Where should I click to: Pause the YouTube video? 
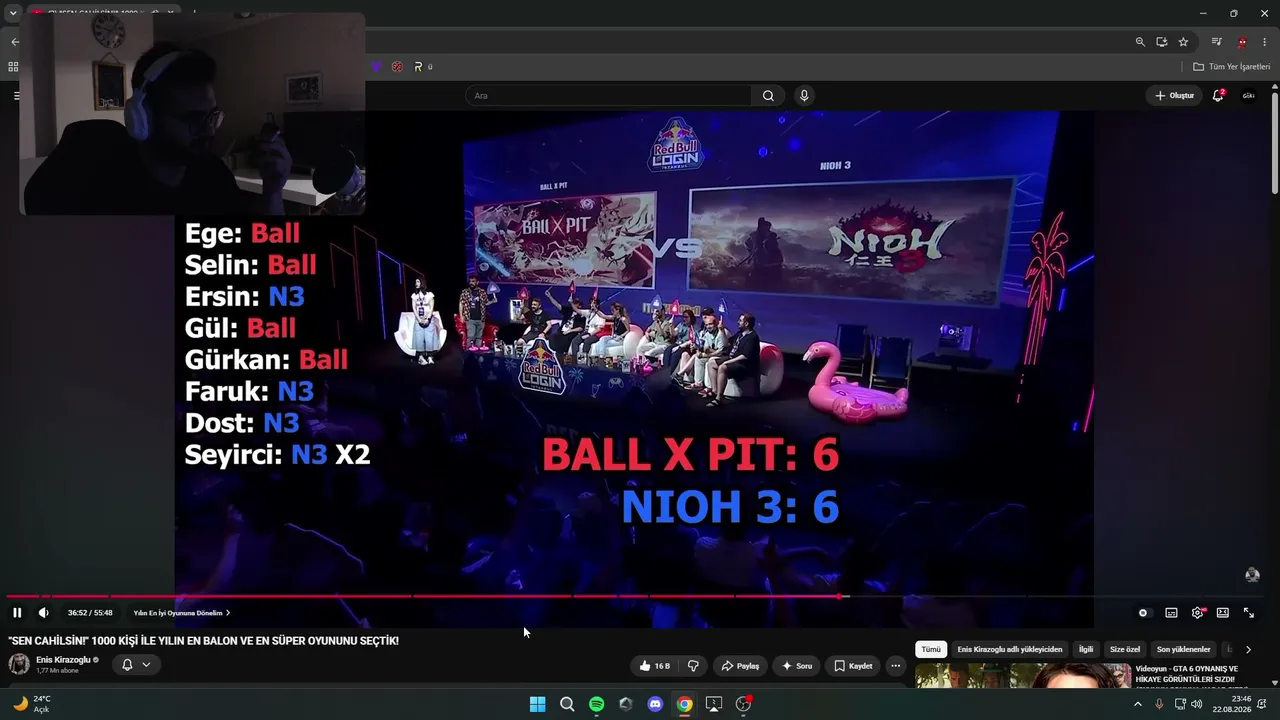[x=17, y=613]
